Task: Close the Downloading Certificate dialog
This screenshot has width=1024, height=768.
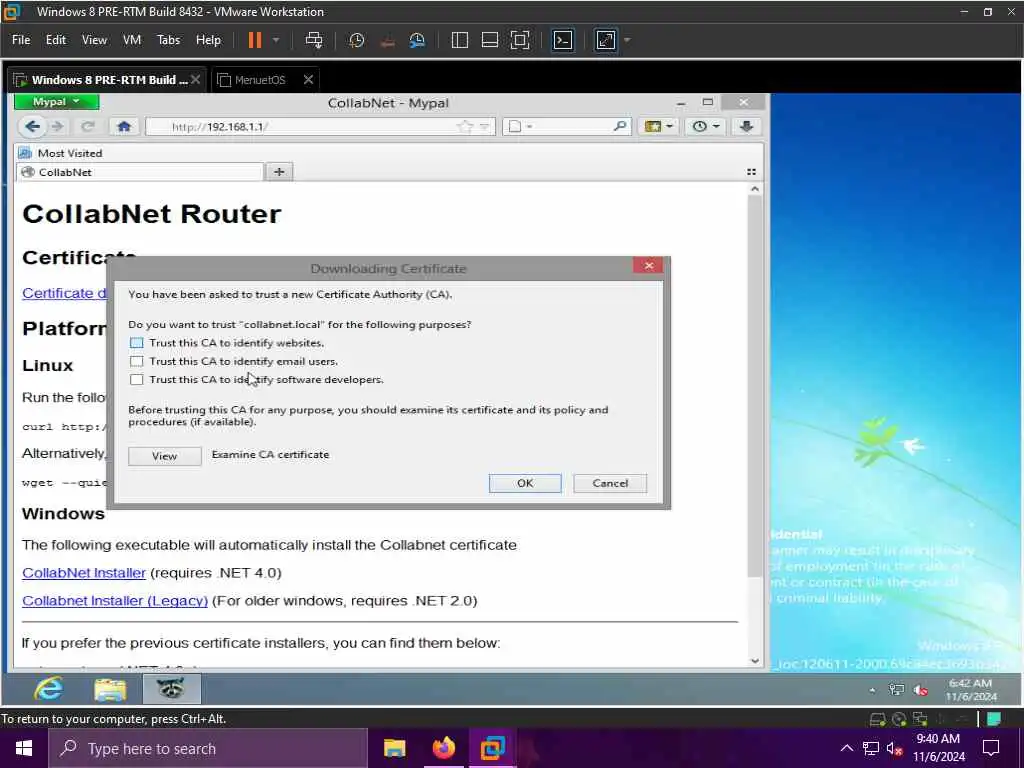Action: pyautogui.click(x=648, y=266)
